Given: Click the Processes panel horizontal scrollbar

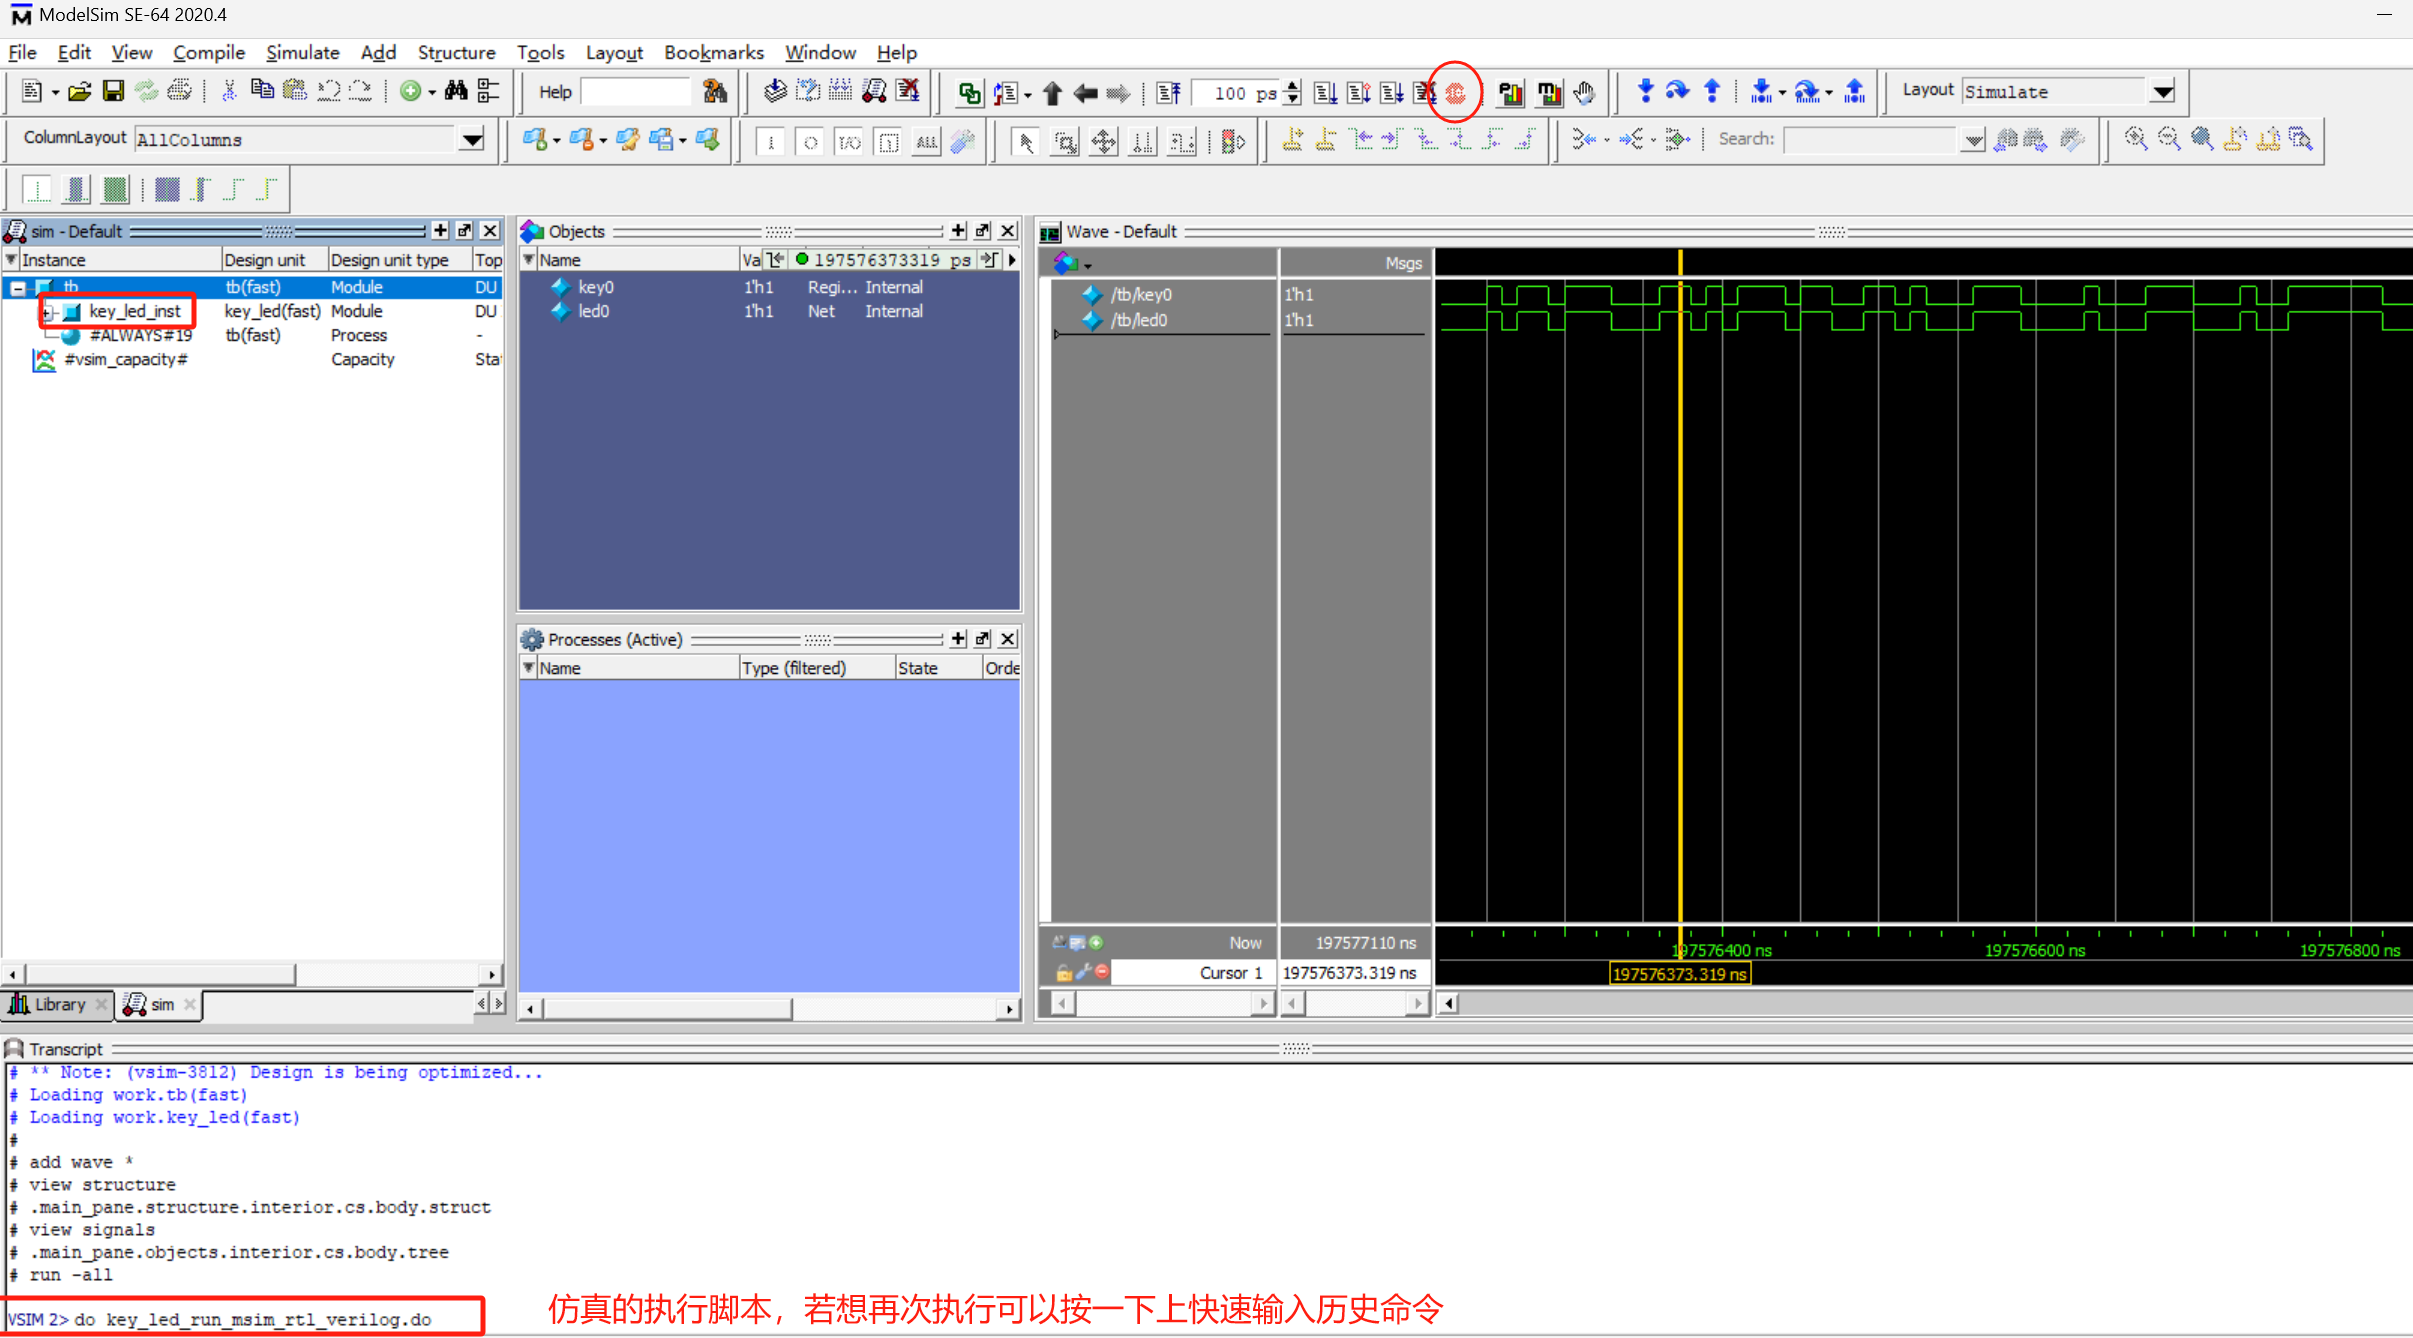Looking at the screenshot, I should 768,1008.
